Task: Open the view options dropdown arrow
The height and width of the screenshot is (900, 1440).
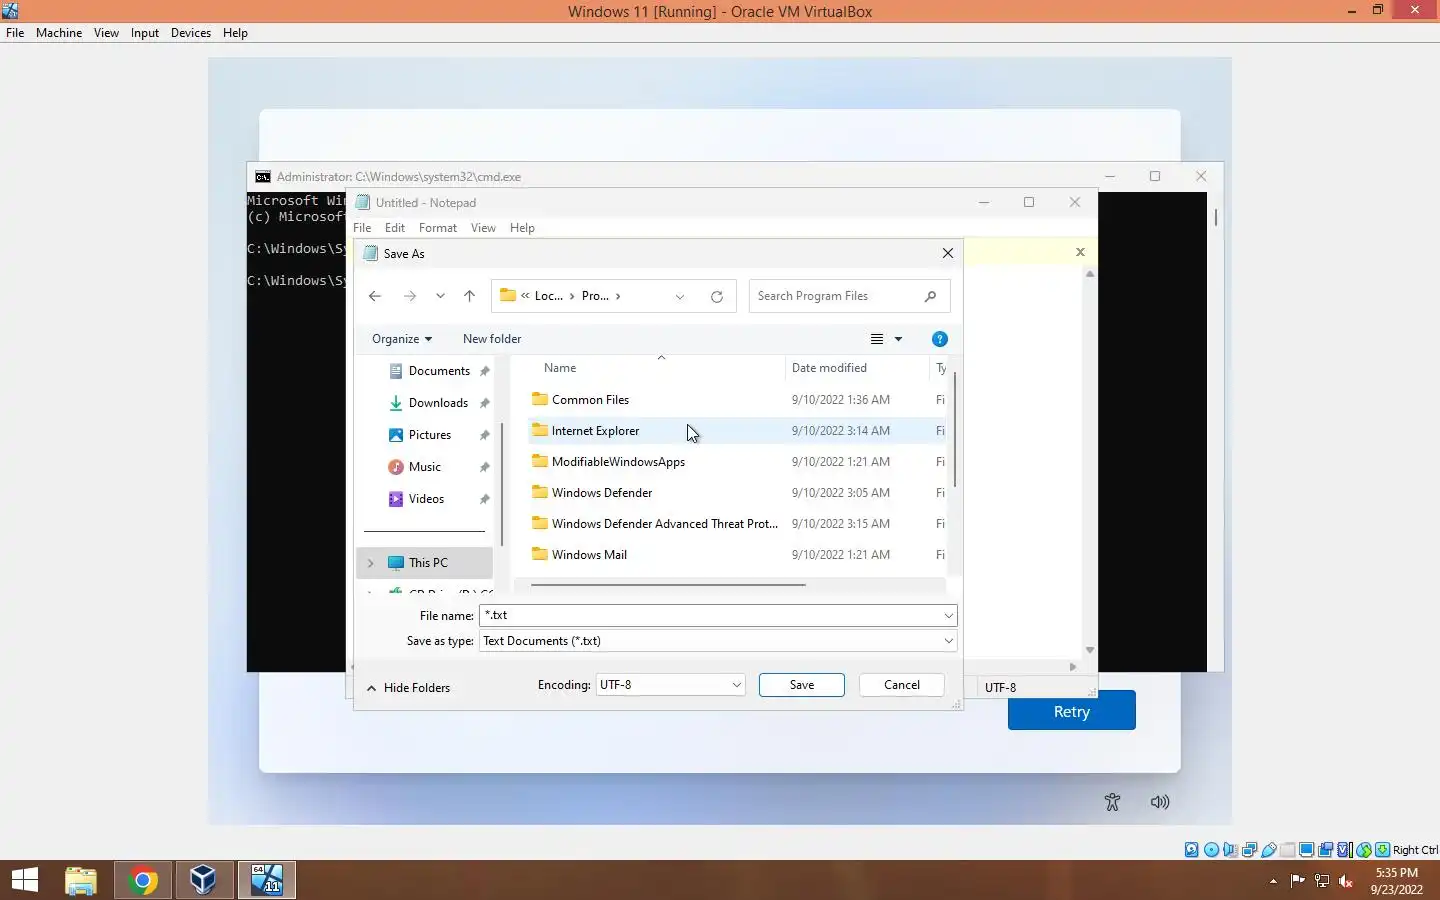Action: 898,339
